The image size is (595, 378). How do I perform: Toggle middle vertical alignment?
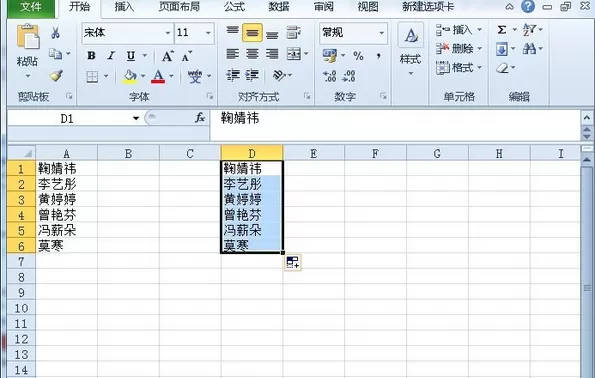coord(252,33)
